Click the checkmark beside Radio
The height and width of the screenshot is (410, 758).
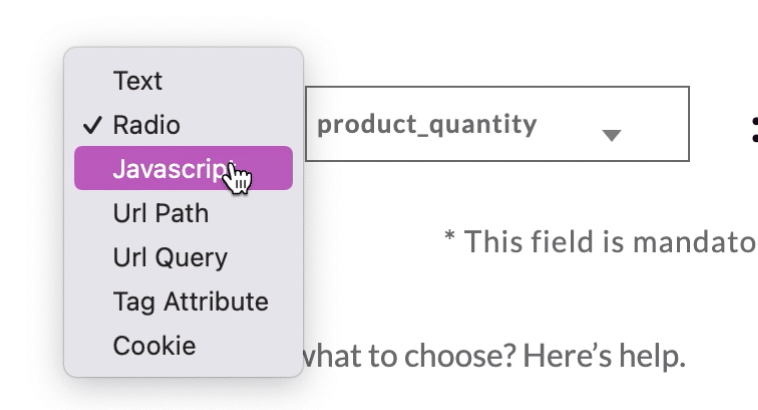click(x=92, y=125)
